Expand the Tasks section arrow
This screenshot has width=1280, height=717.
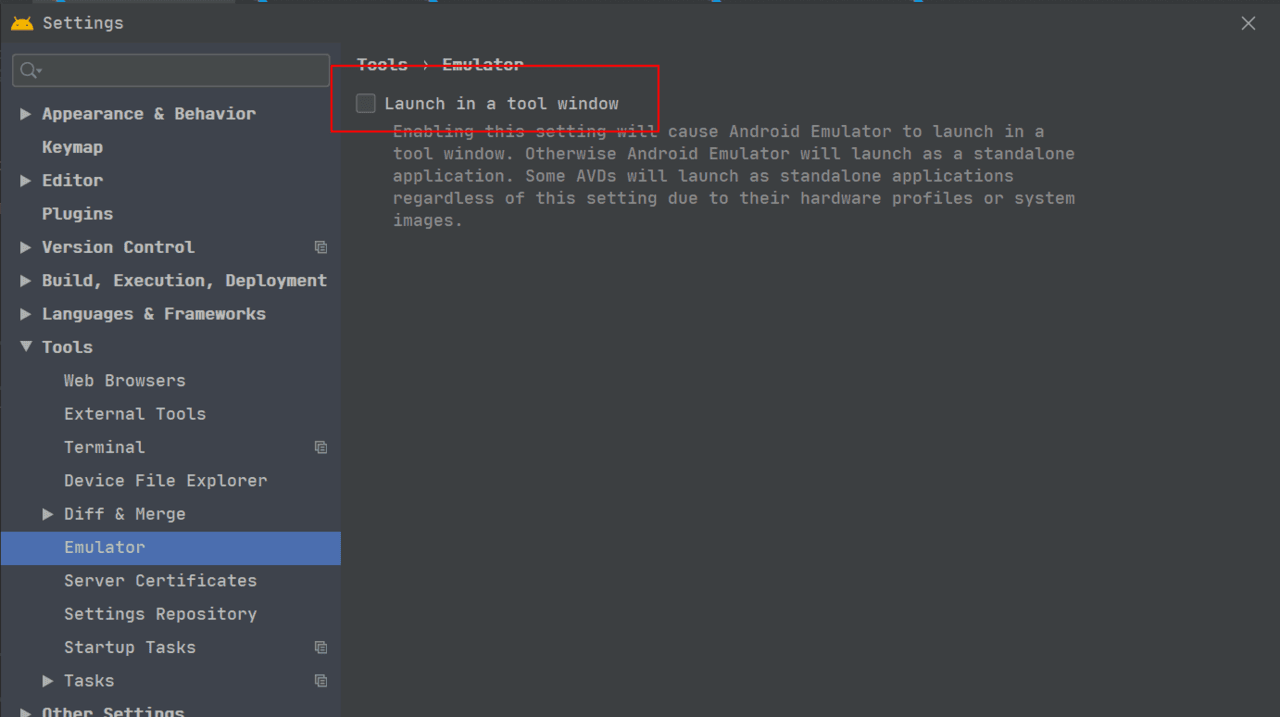47,681
